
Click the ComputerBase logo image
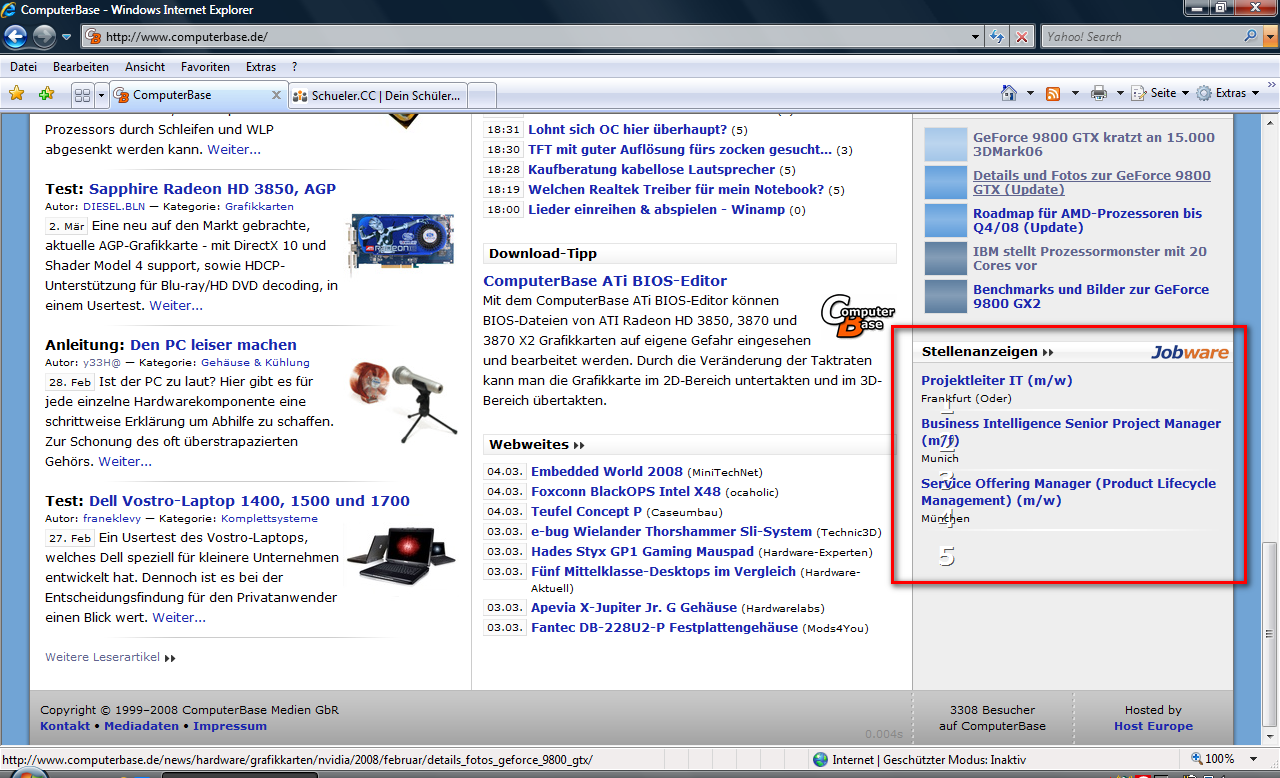click(857, 316)
